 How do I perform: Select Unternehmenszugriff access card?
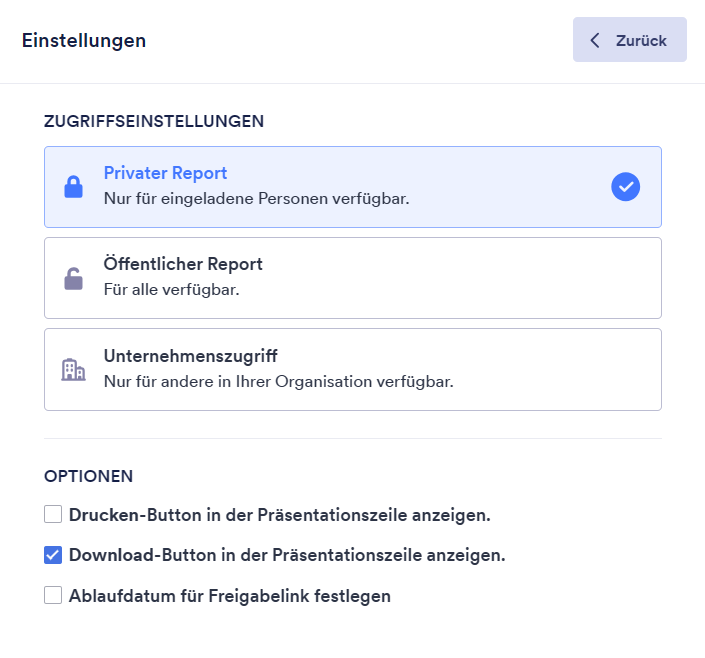(352, 369)
